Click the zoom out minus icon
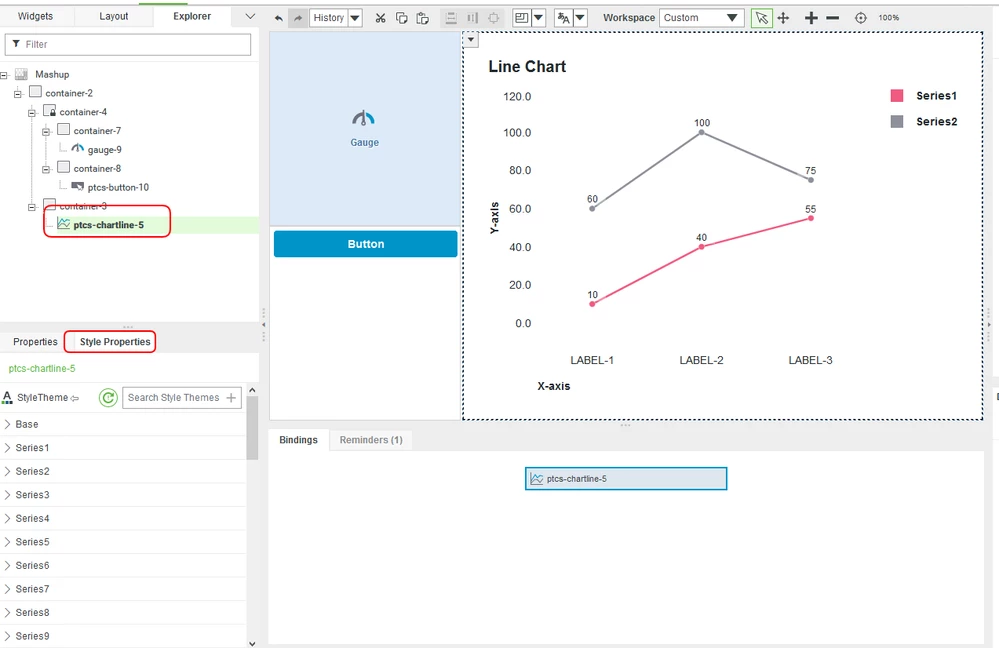The height and width of the screenshot is (648, 999). click(x=833, y=18)
